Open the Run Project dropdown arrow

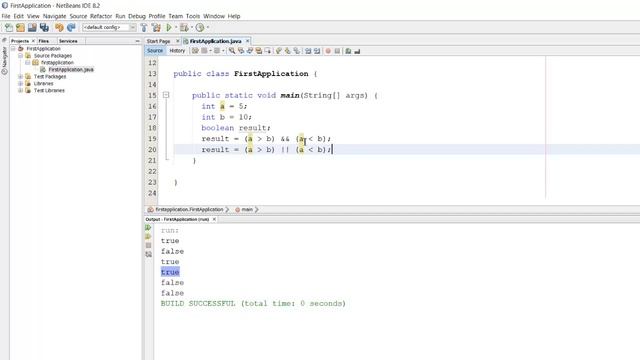(176, 27)
